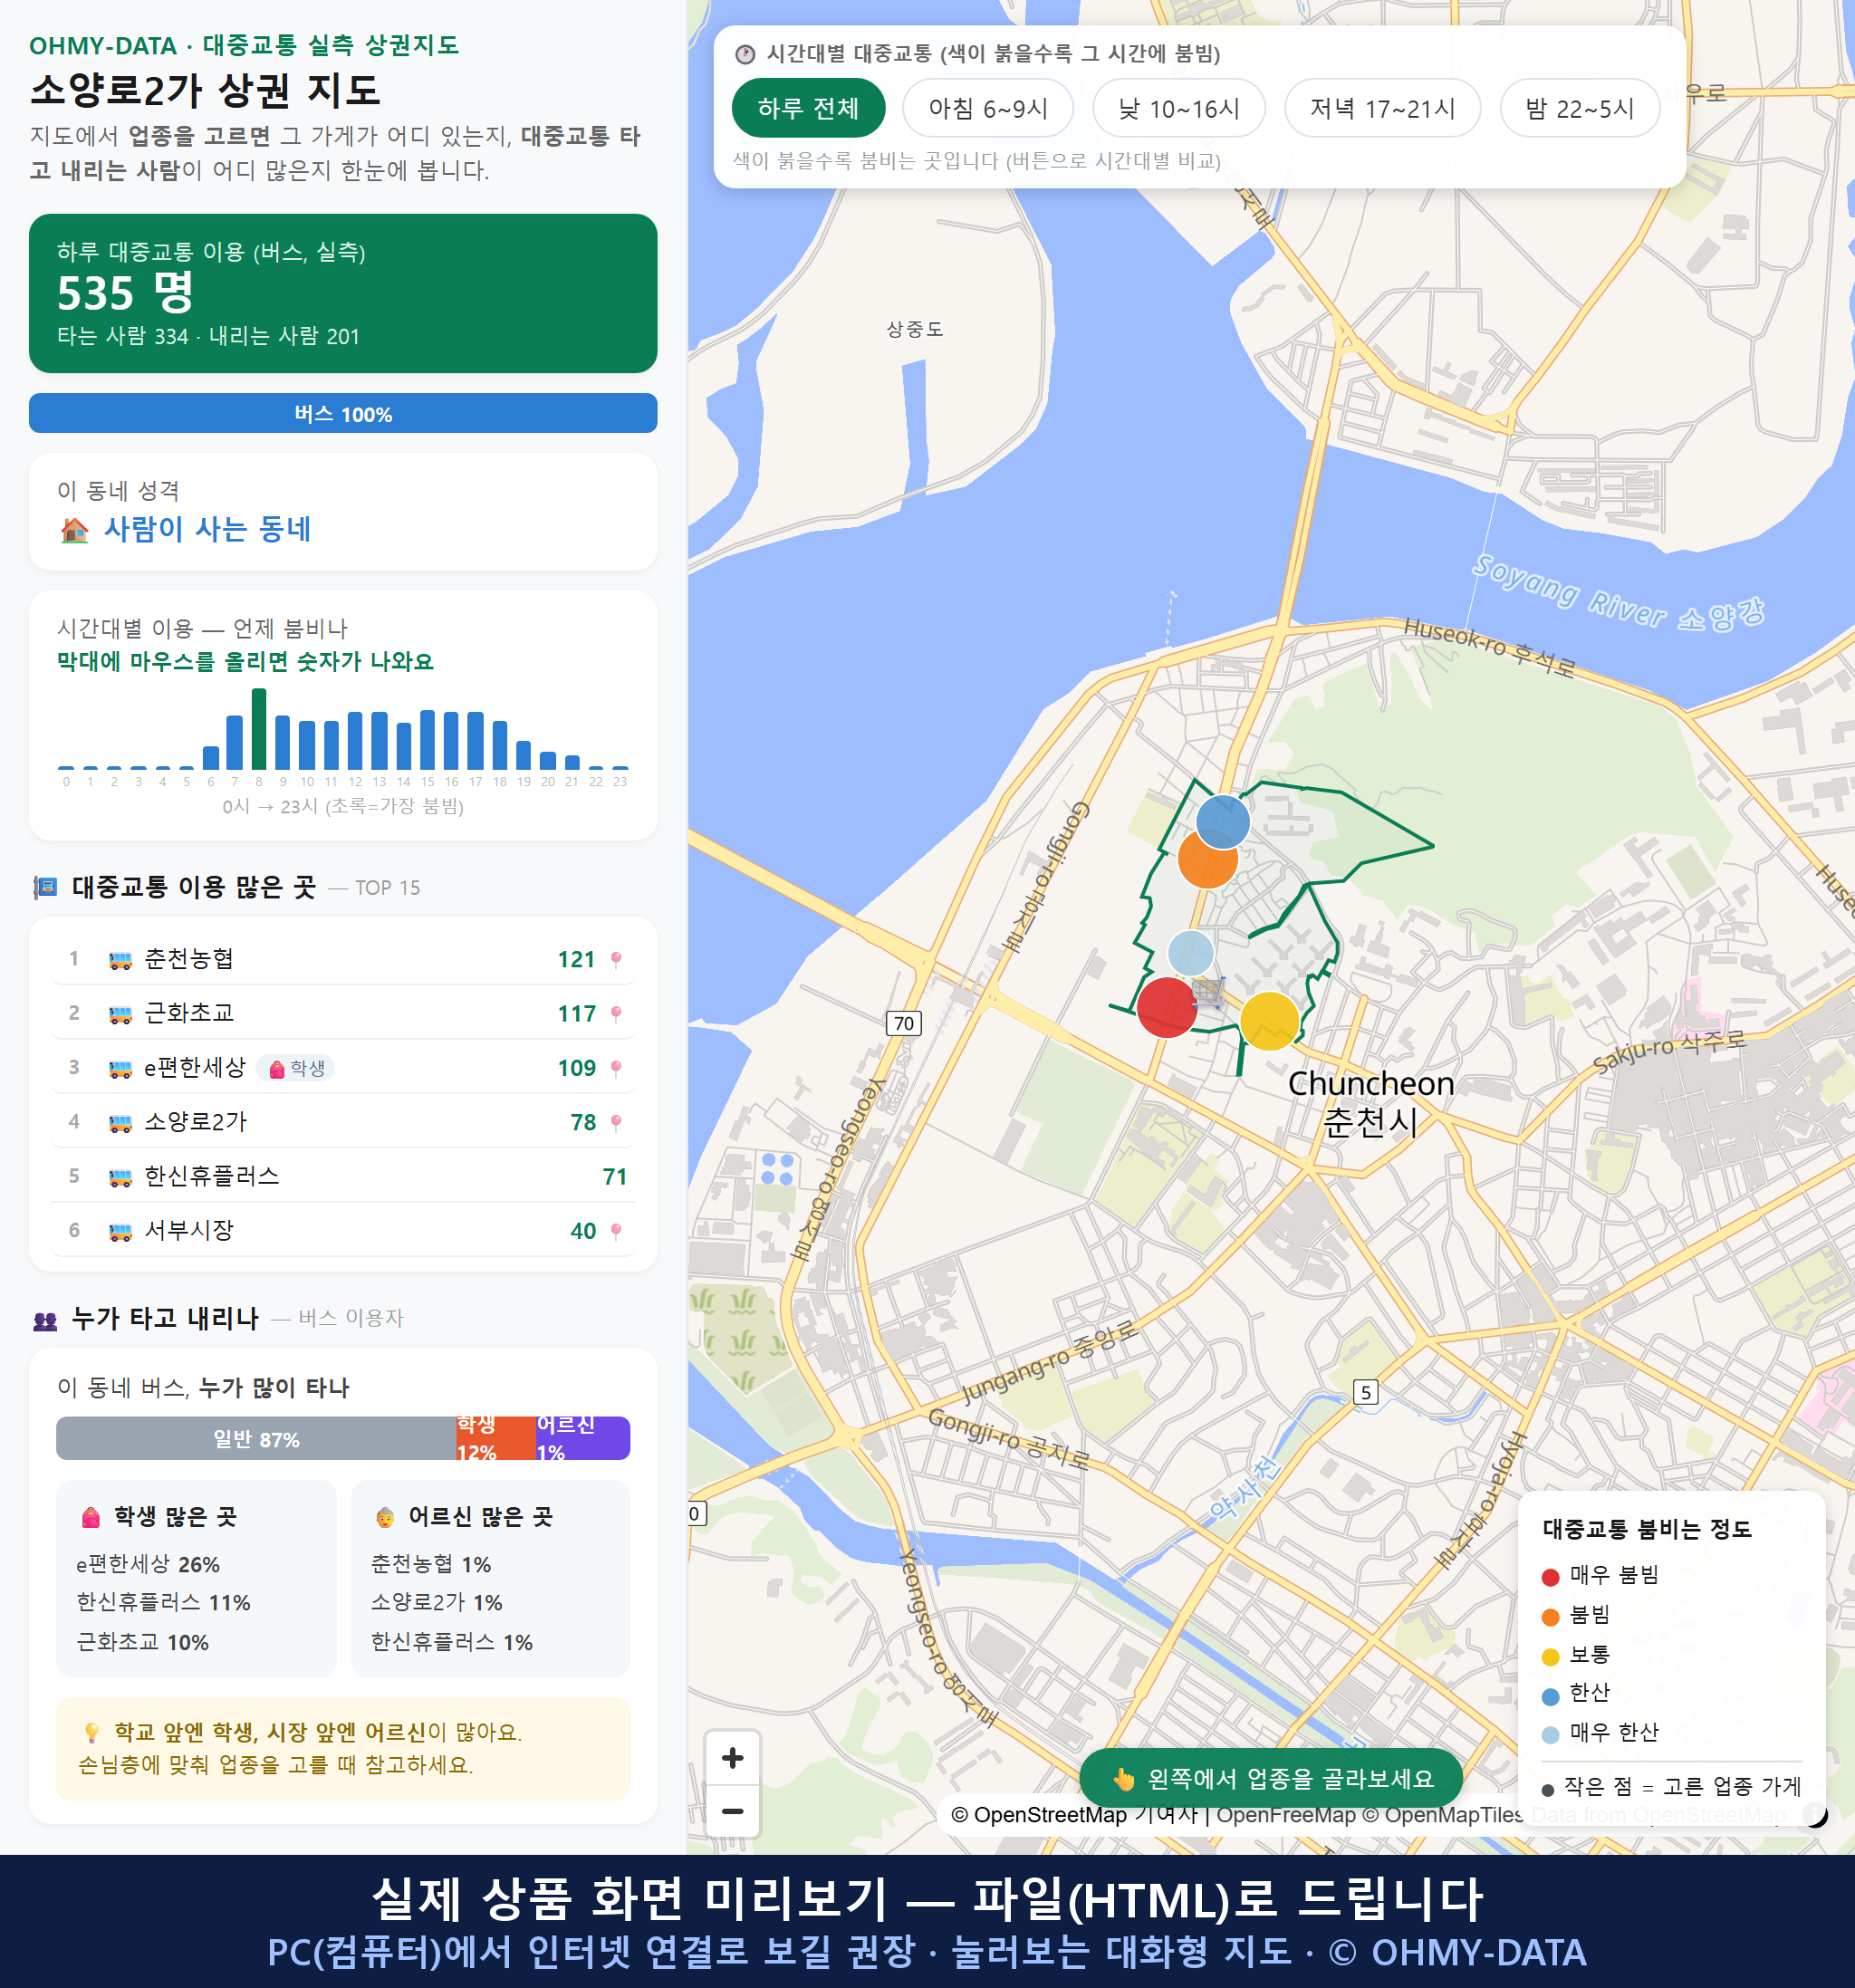Click the bus icon beside 근화초교
This screenshot has width=1855, height=1988.
coord(120,1014)
